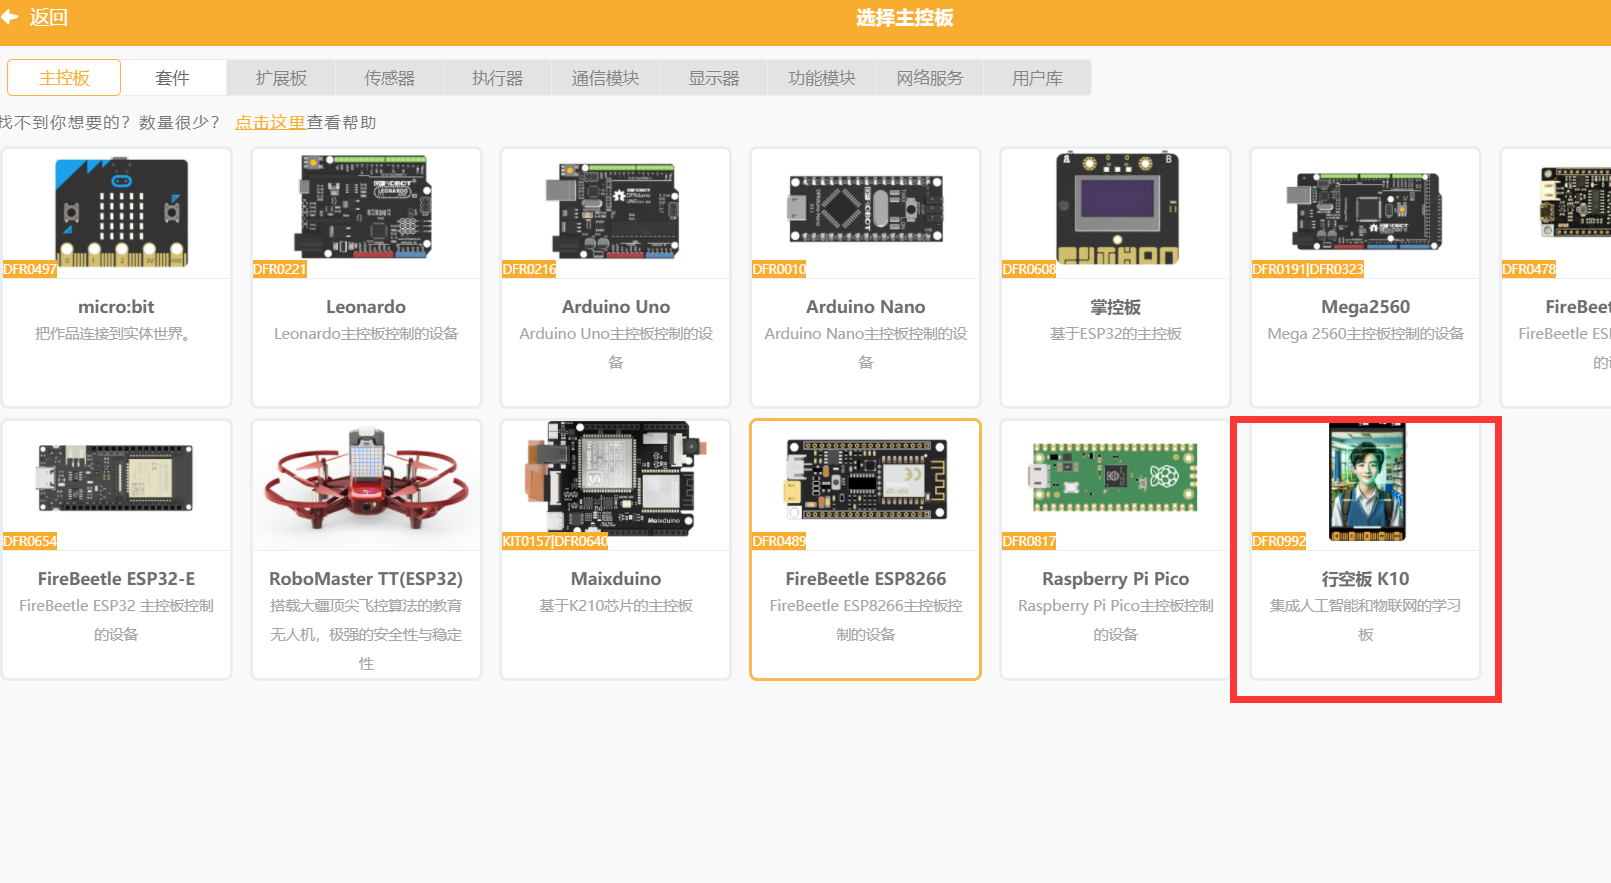Click the Leonardo title text
Image resolution: width=1611 pixels, height=883 pixels.
click(x=366, y=307)
